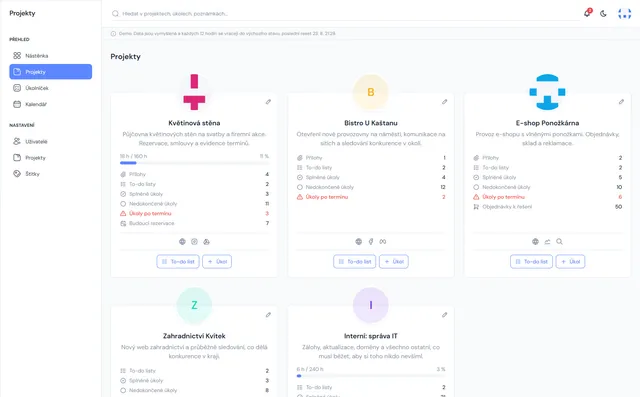Click the Interní: správa IT hours progress bar

point(371,376)
